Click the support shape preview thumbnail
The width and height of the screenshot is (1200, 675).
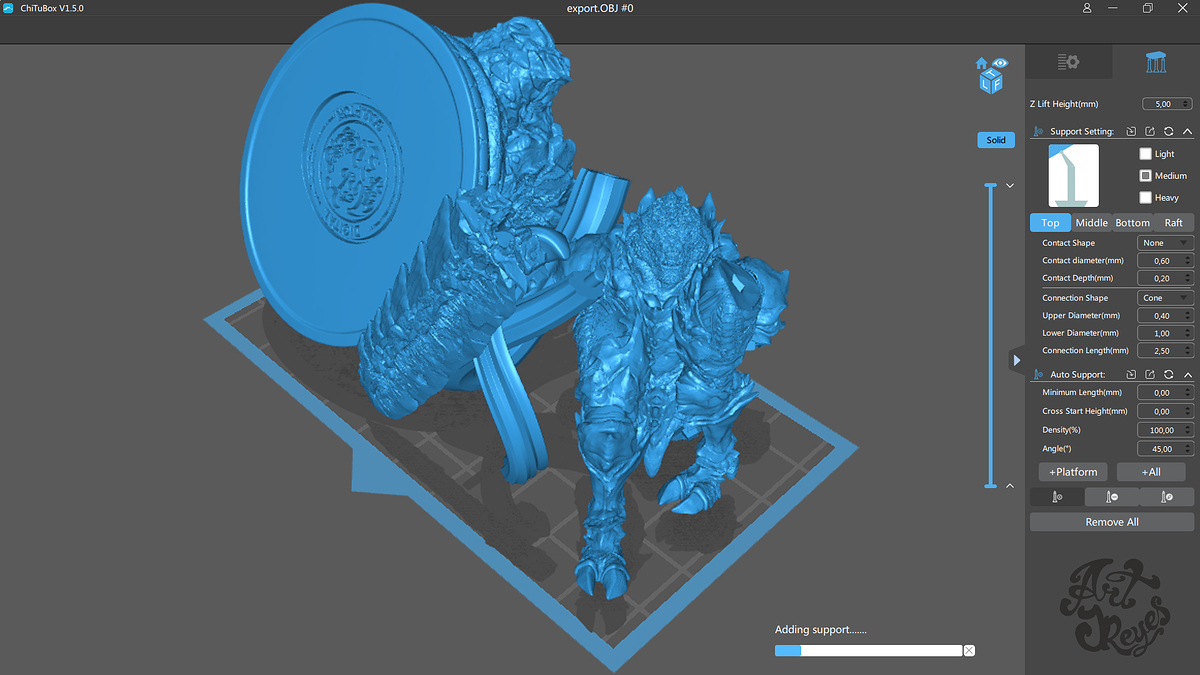point(1073,175)
